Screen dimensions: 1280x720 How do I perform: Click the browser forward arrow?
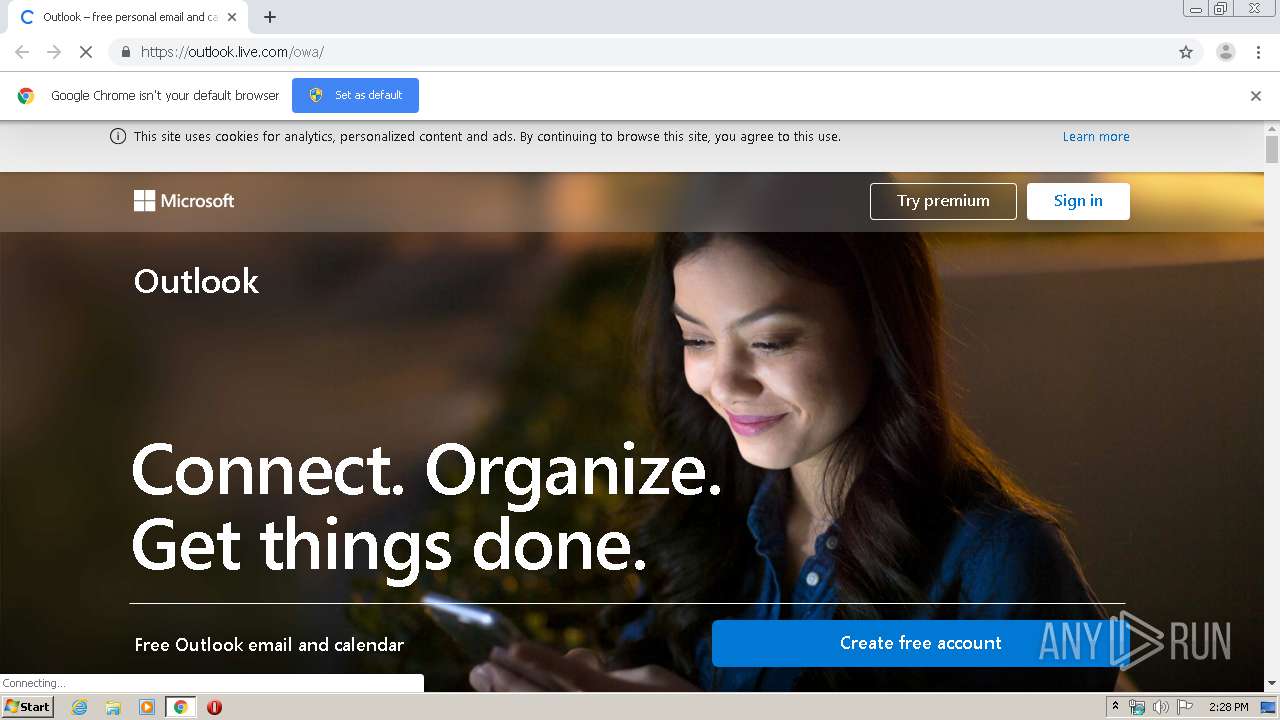(54, 52)
